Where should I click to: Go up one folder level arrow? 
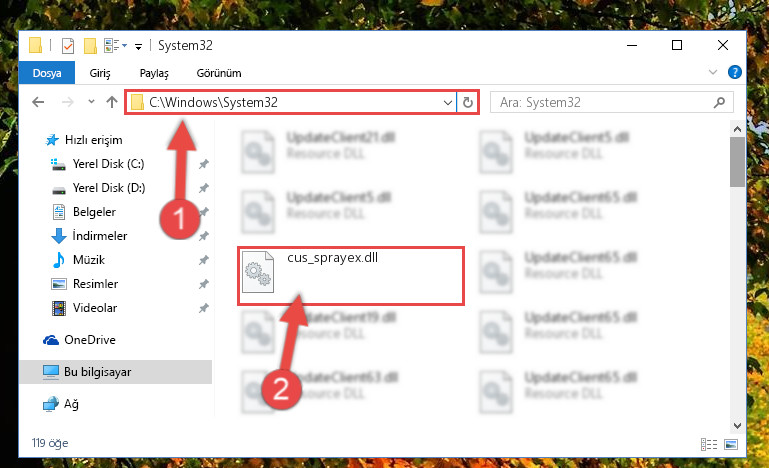[112, 102]
